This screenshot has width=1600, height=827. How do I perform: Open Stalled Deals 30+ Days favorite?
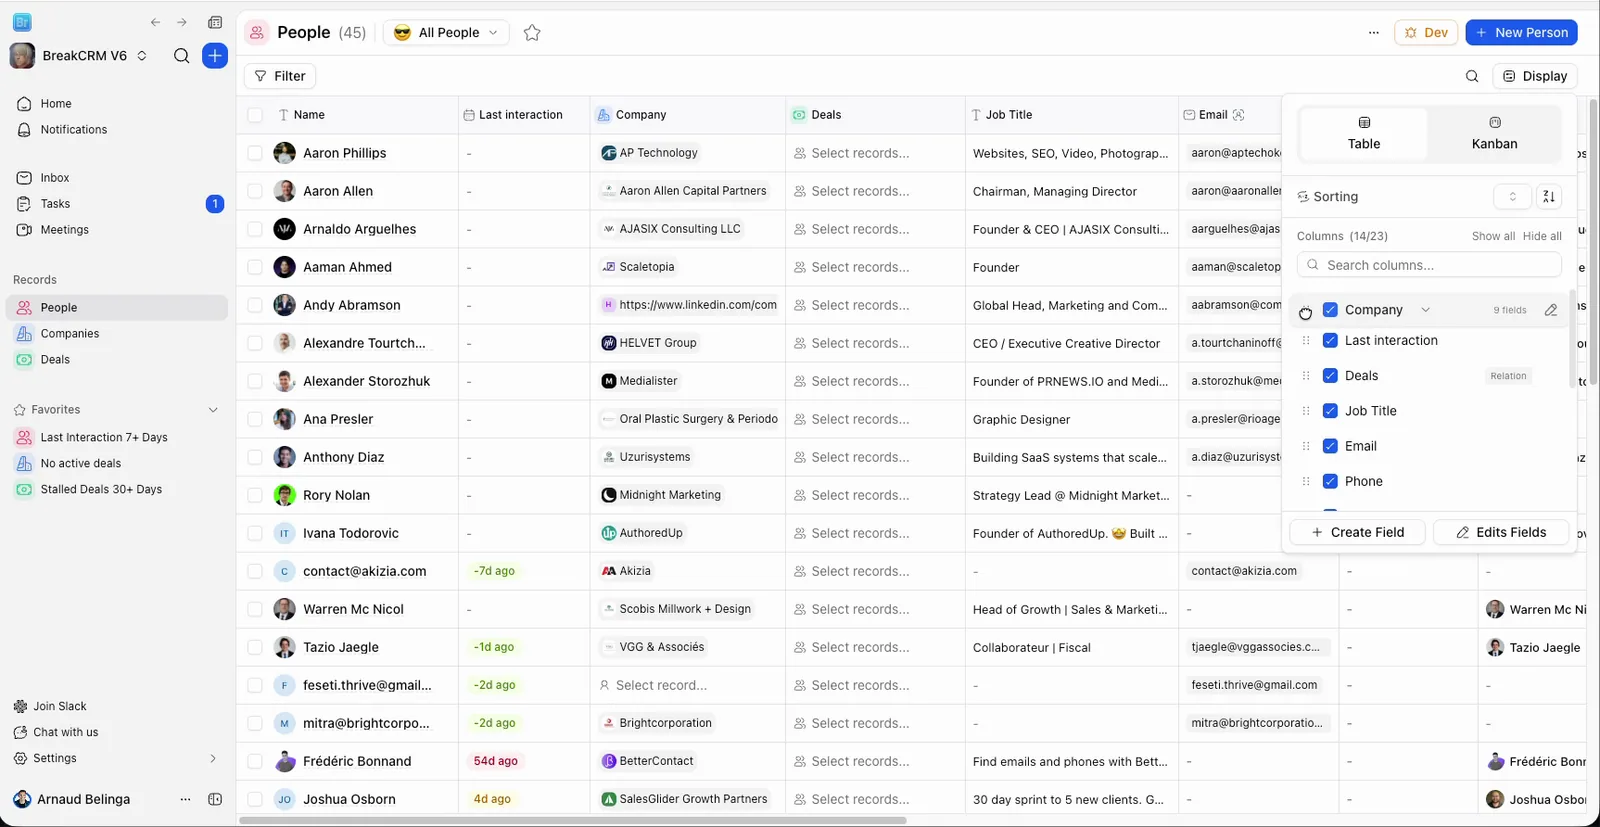coord(101,490)
